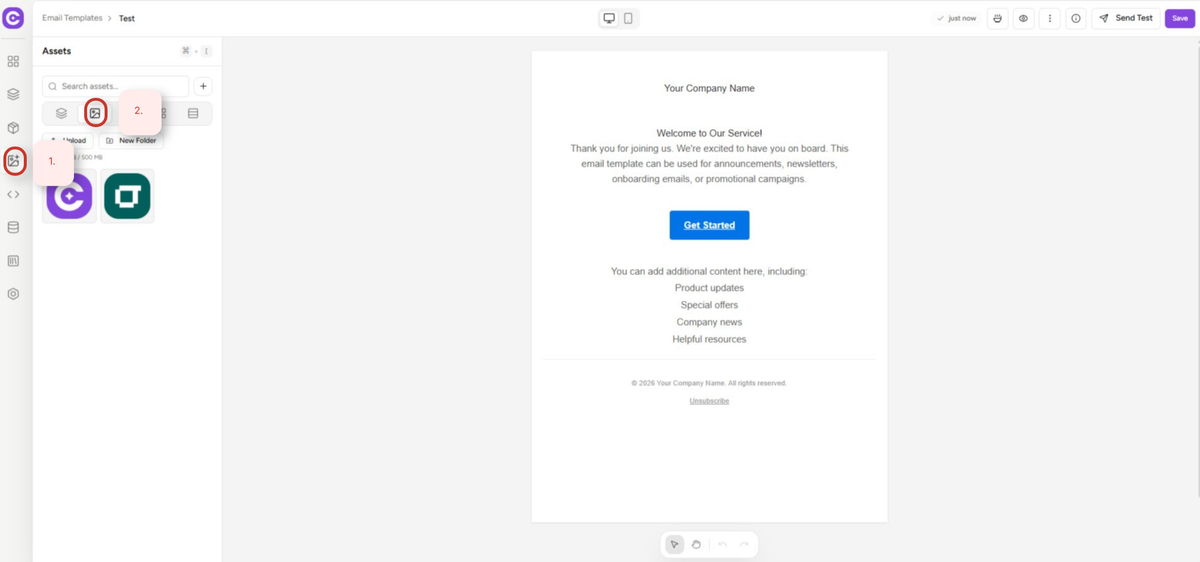Image resolution: width=1200 pixels, height=562 pixels.
Task: Select the Product updates line in the email
Action: tap(709, 288)
